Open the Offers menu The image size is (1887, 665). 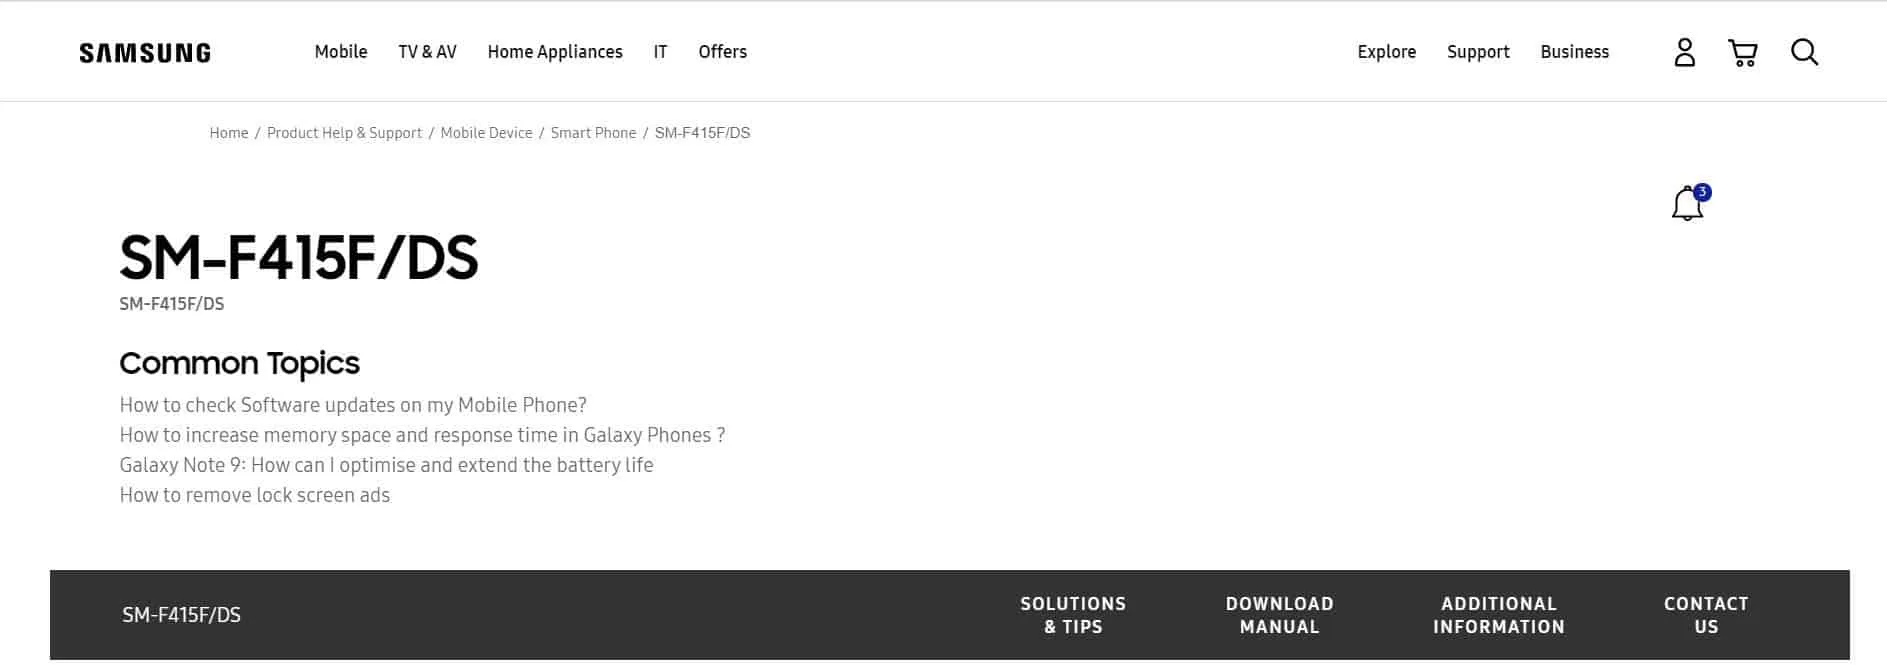722,52
